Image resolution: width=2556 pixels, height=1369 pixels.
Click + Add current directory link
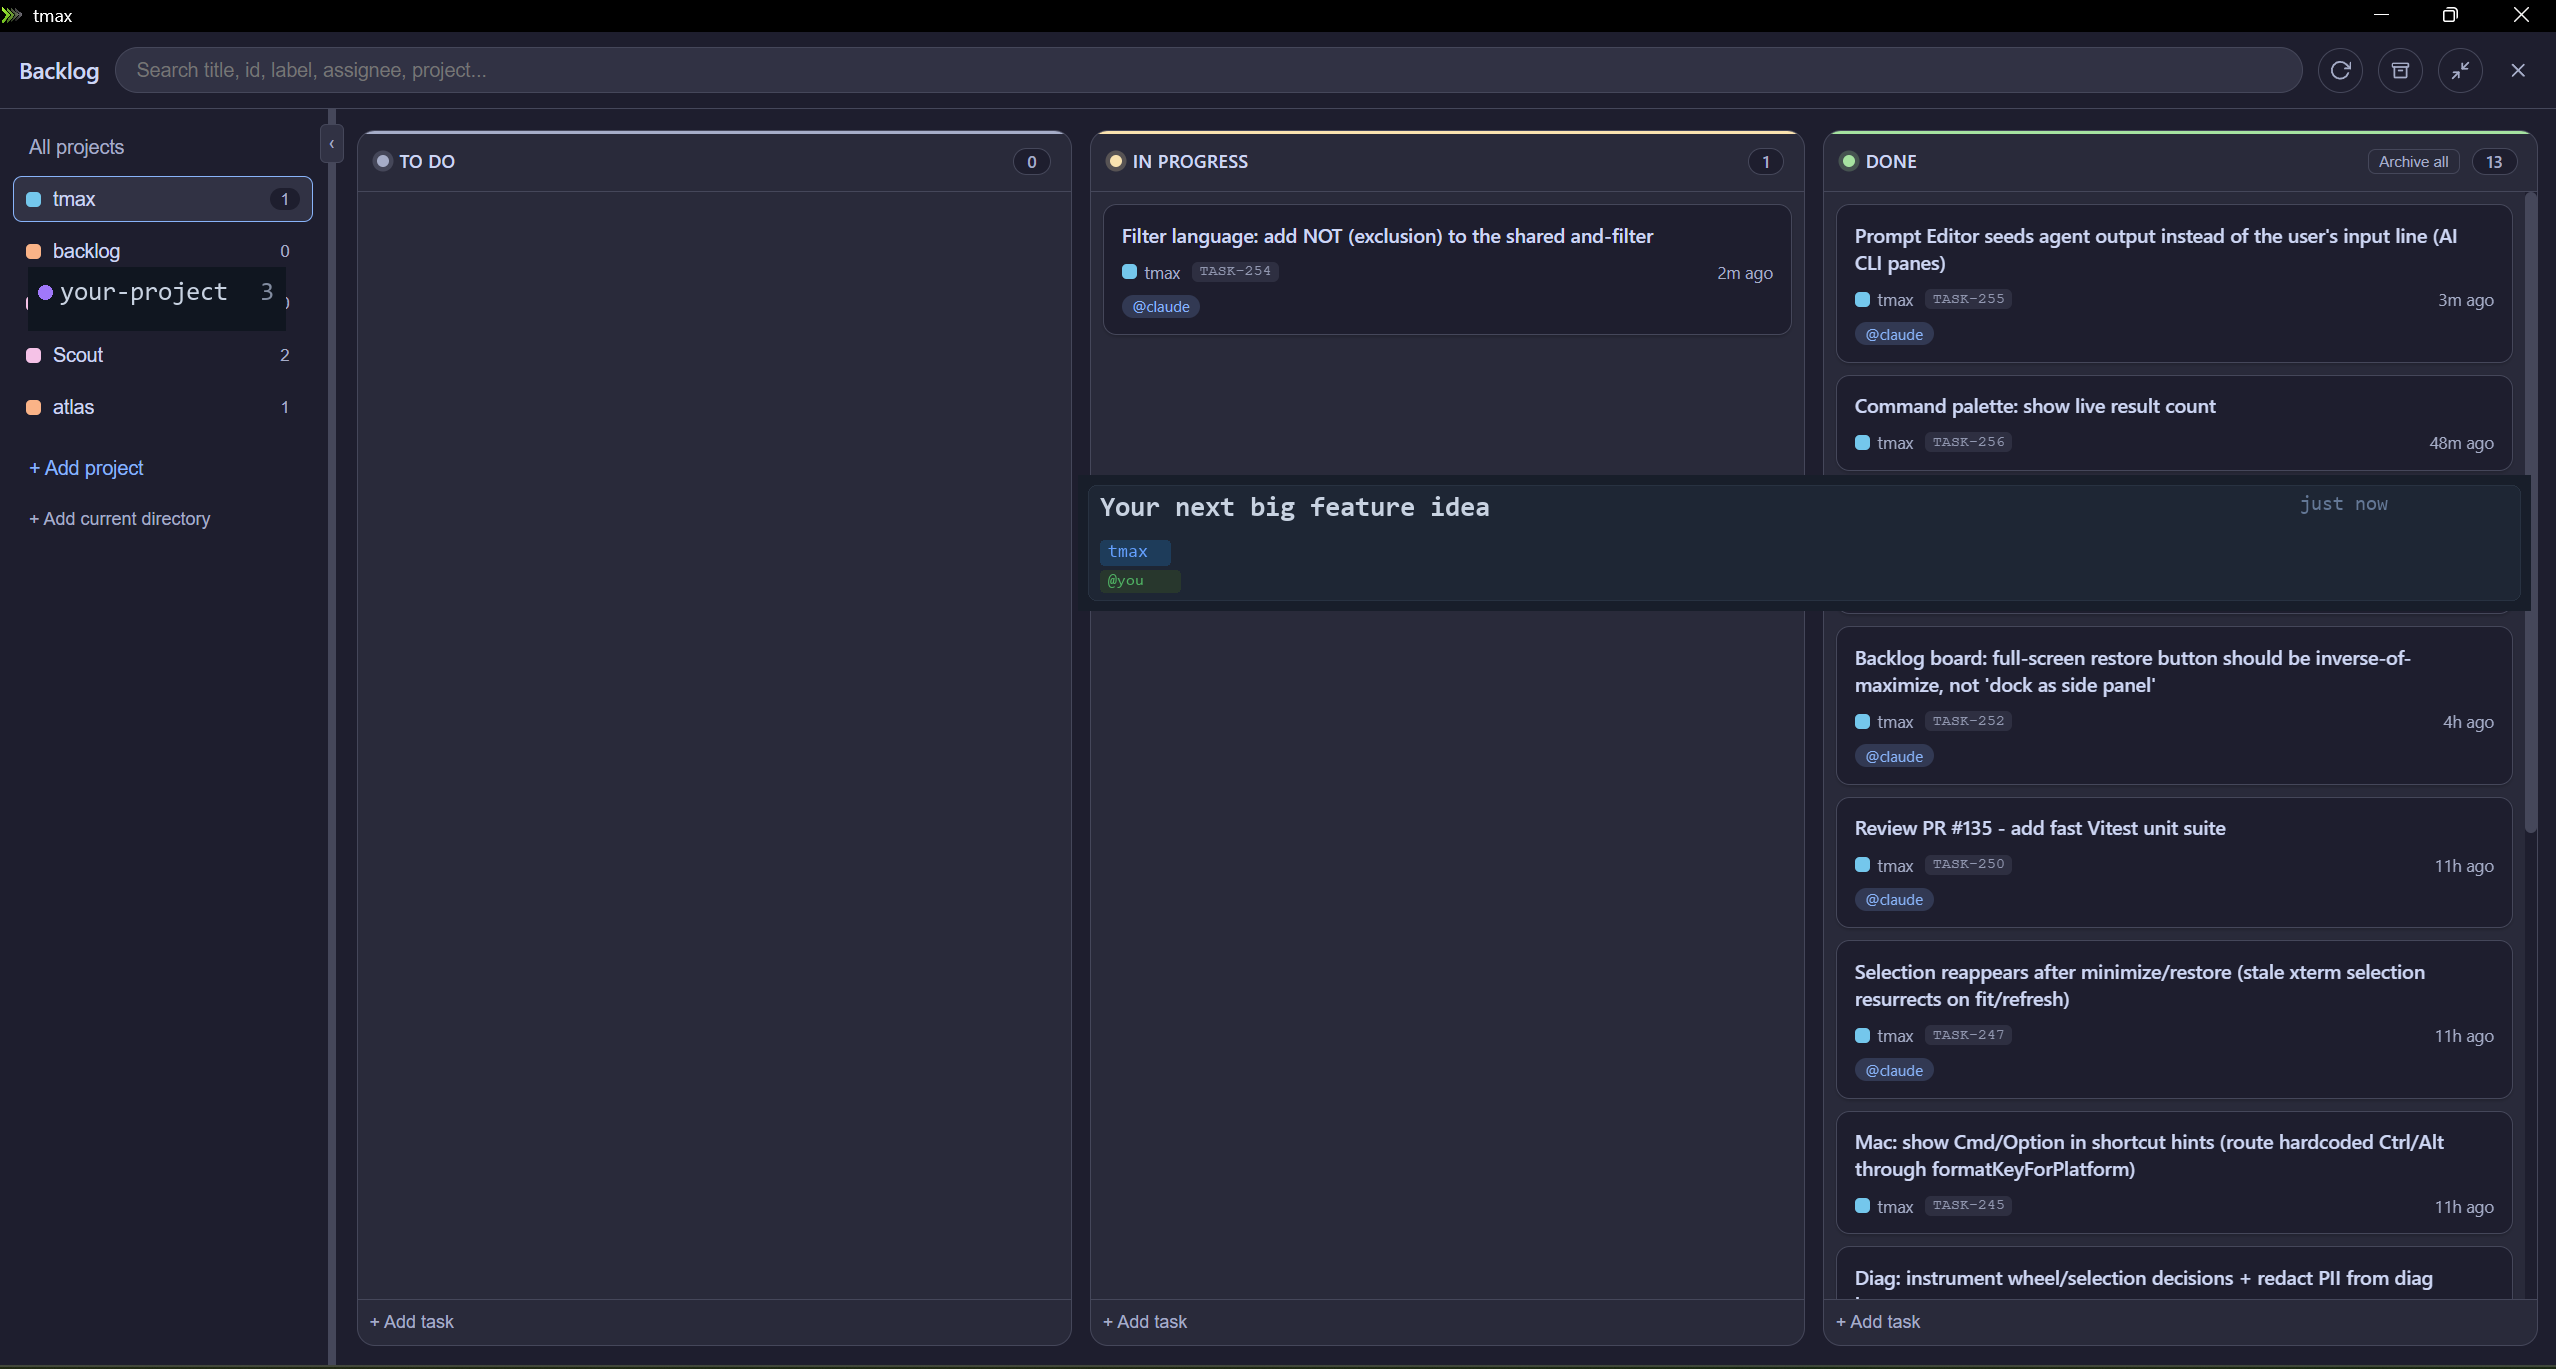coord(119,519)
